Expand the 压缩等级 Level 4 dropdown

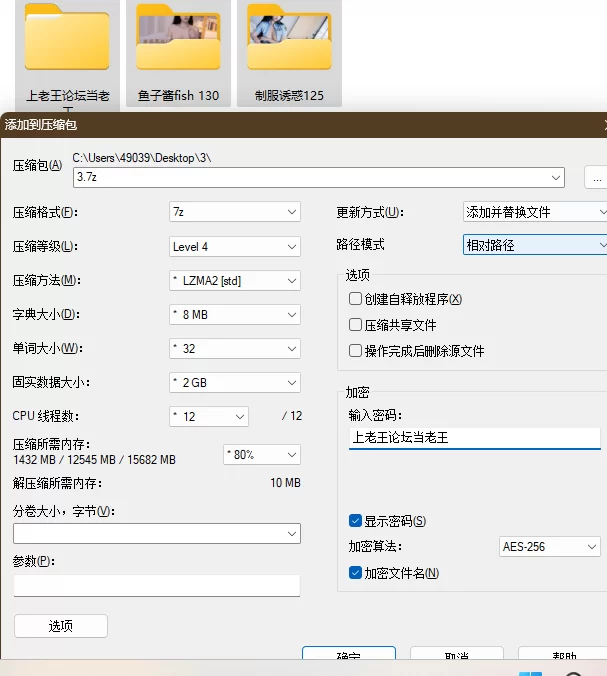coord(235,246)
